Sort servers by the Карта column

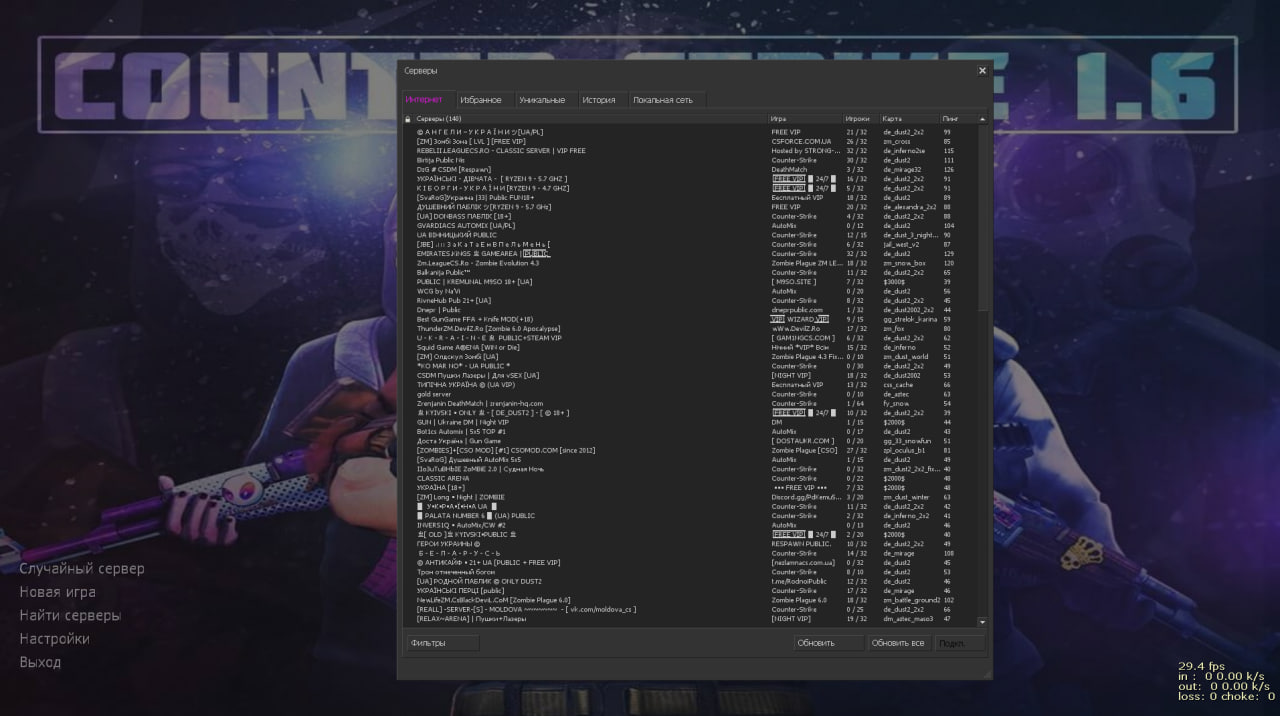click(x=909, y=119)
